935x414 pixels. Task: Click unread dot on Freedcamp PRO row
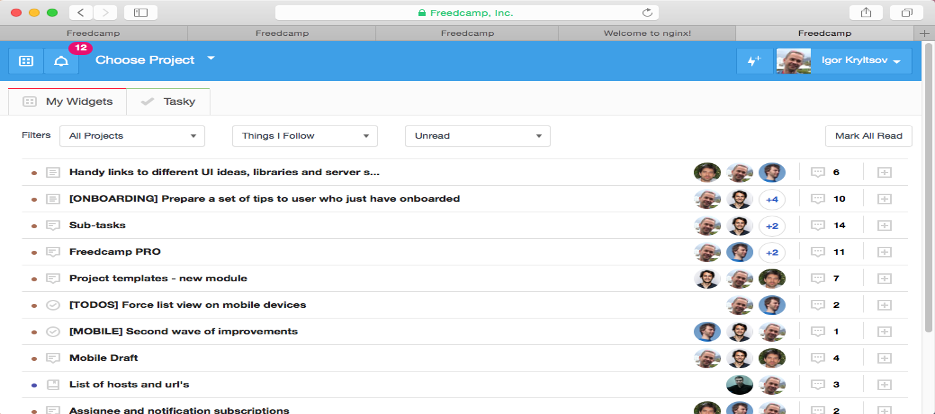point(34,252)
